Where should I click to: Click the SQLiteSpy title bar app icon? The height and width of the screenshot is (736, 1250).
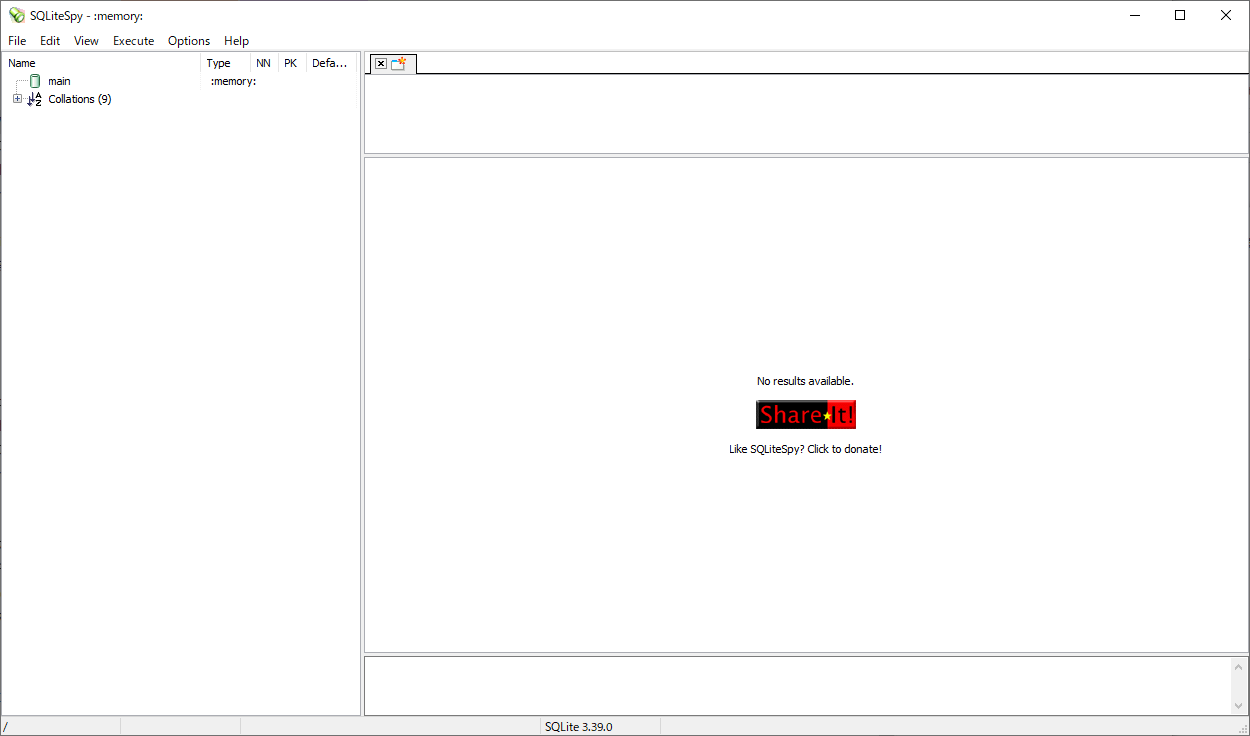point(16,15)
